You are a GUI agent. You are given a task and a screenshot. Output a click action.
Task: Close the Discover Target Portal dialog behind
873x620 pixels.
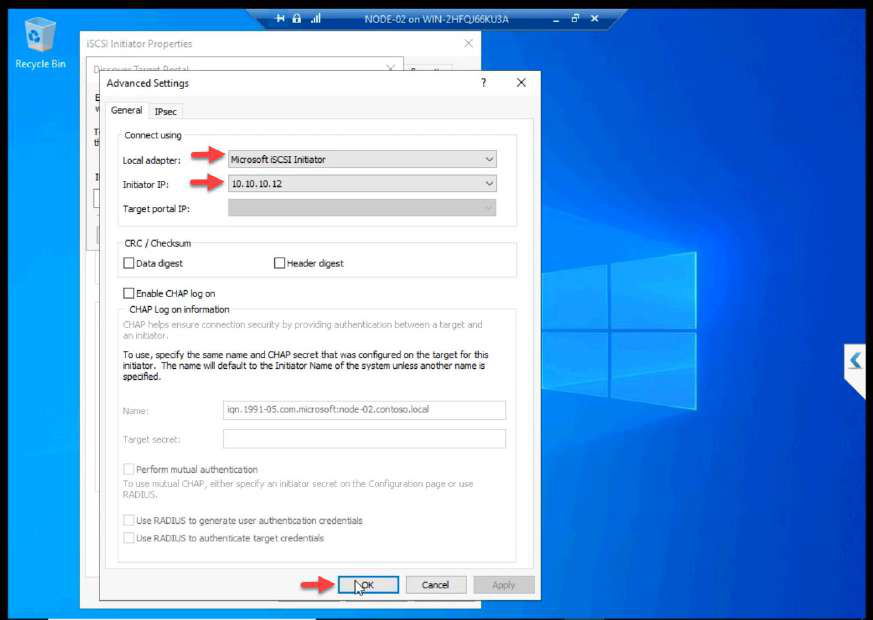pos(390,68)
